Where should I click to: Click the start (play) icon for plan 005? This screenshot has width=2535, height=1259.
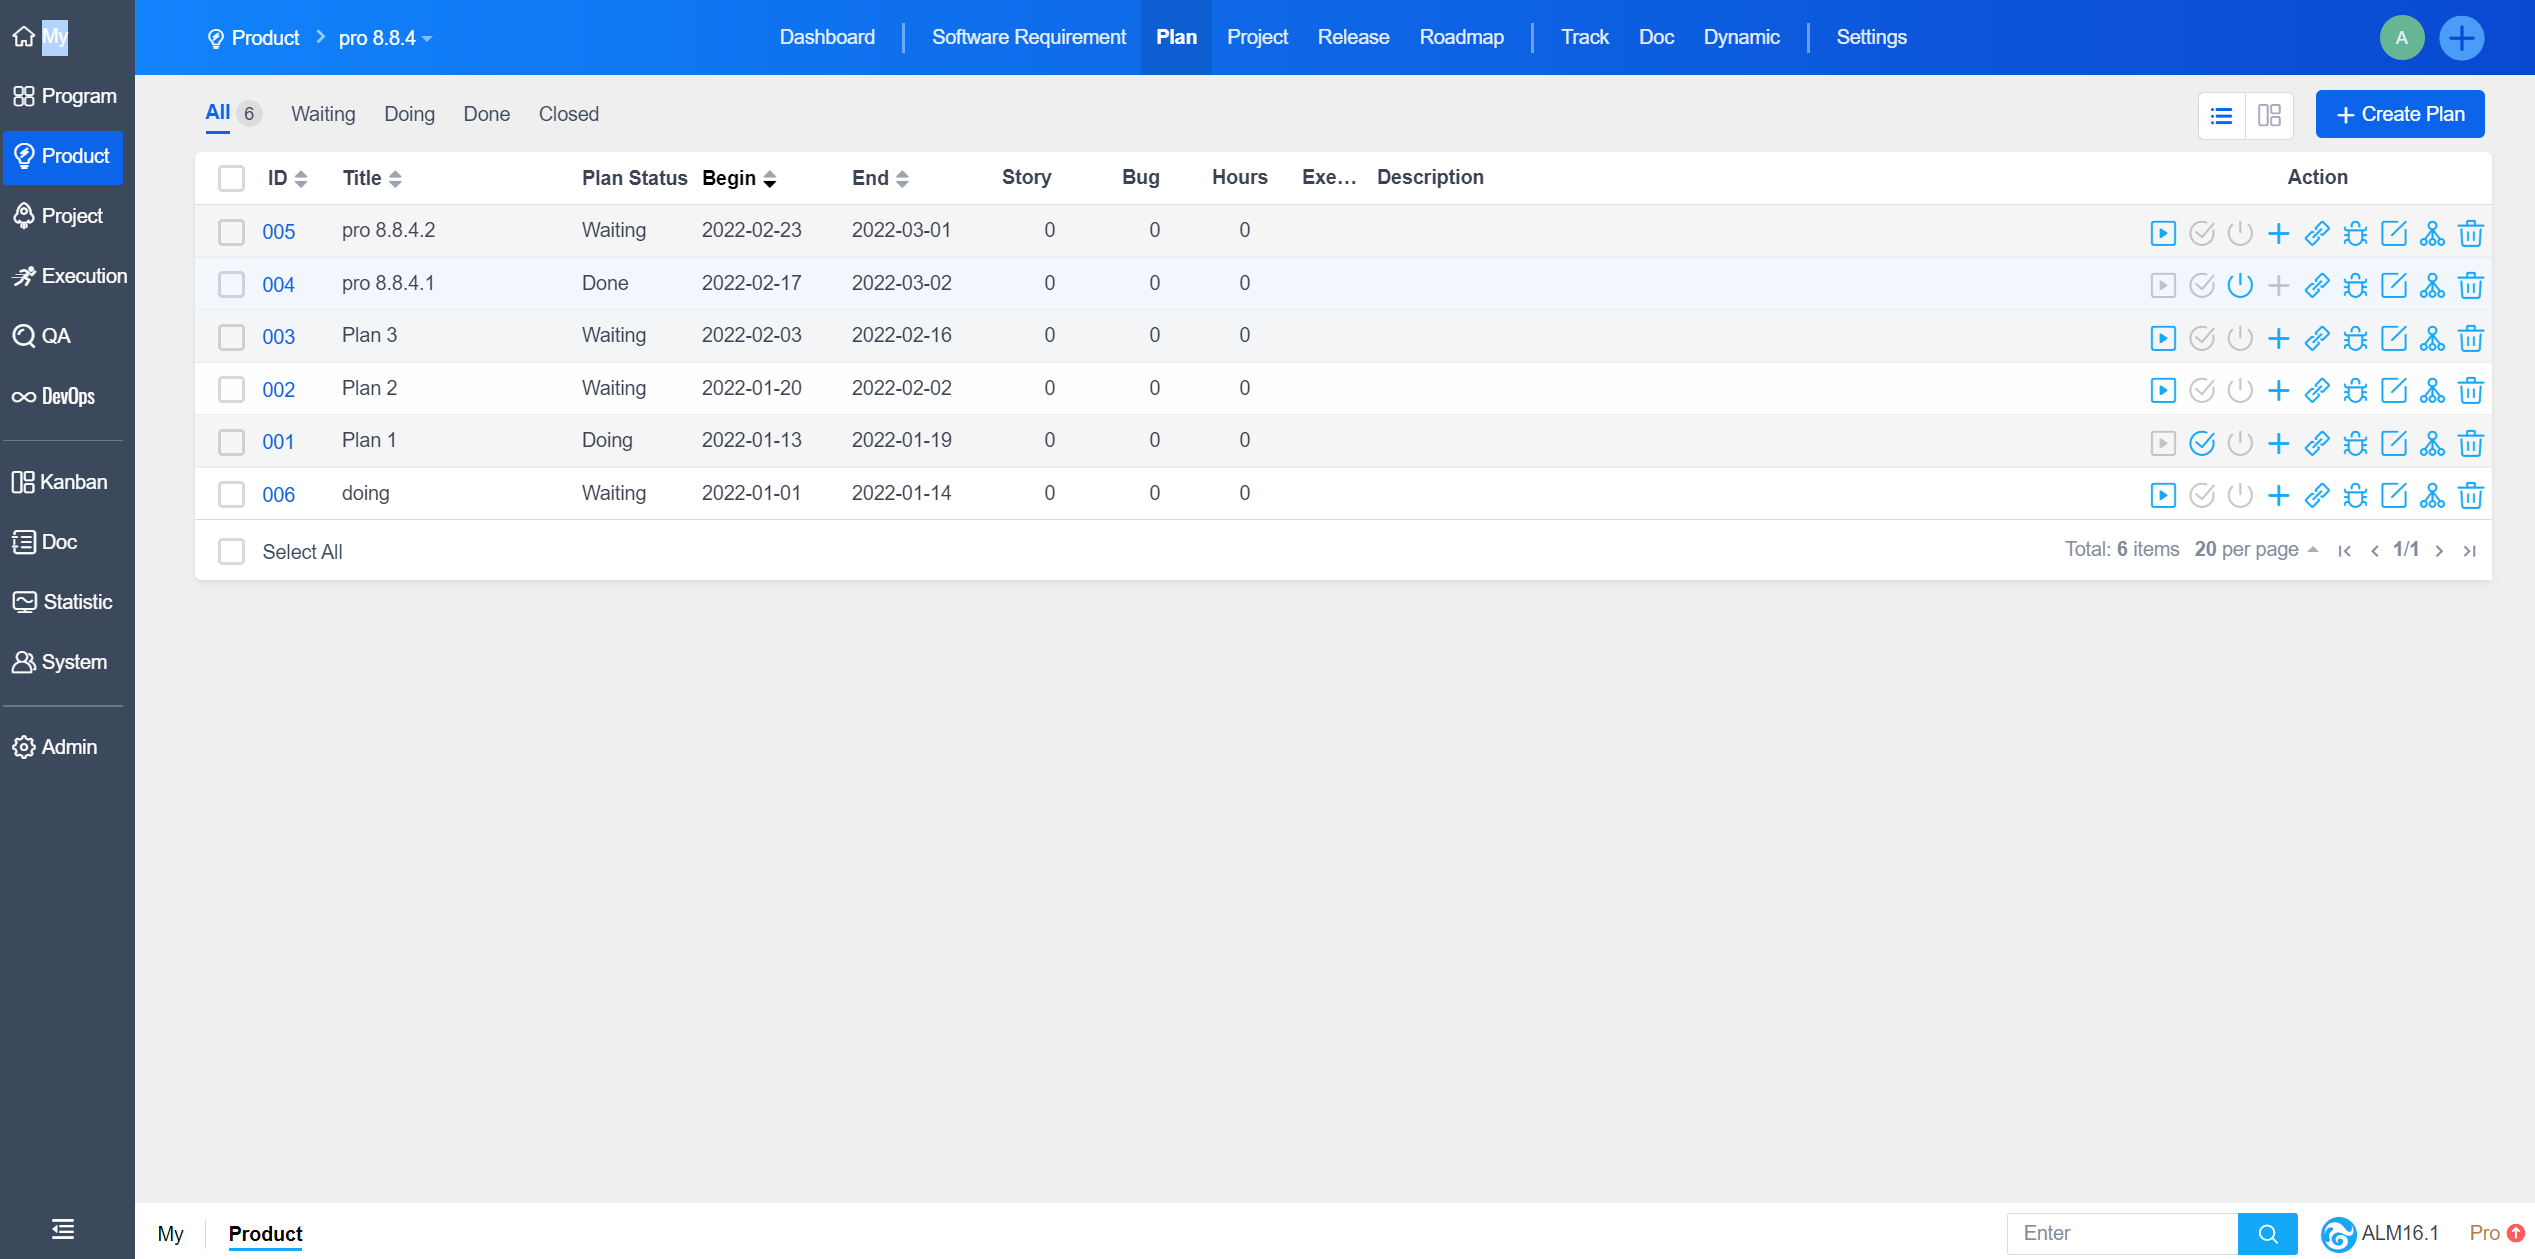coord(2162,233)
